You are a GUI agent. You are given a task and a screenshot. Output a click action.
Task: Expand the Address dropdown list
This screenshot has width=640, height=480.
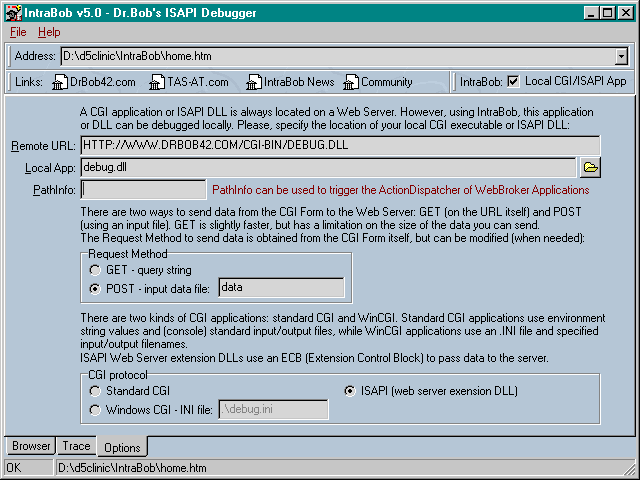point(621,57)
